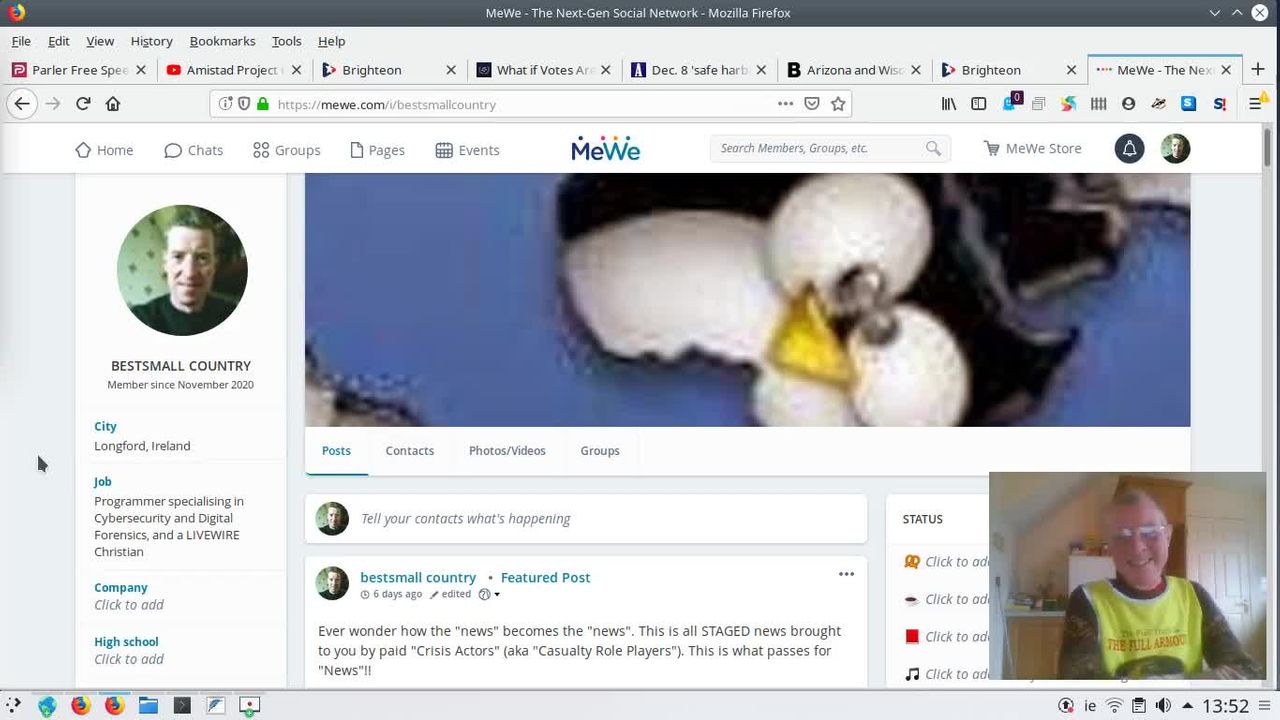
Task: Open the notifications bell in MeWe header
Action: [1129, 149]
